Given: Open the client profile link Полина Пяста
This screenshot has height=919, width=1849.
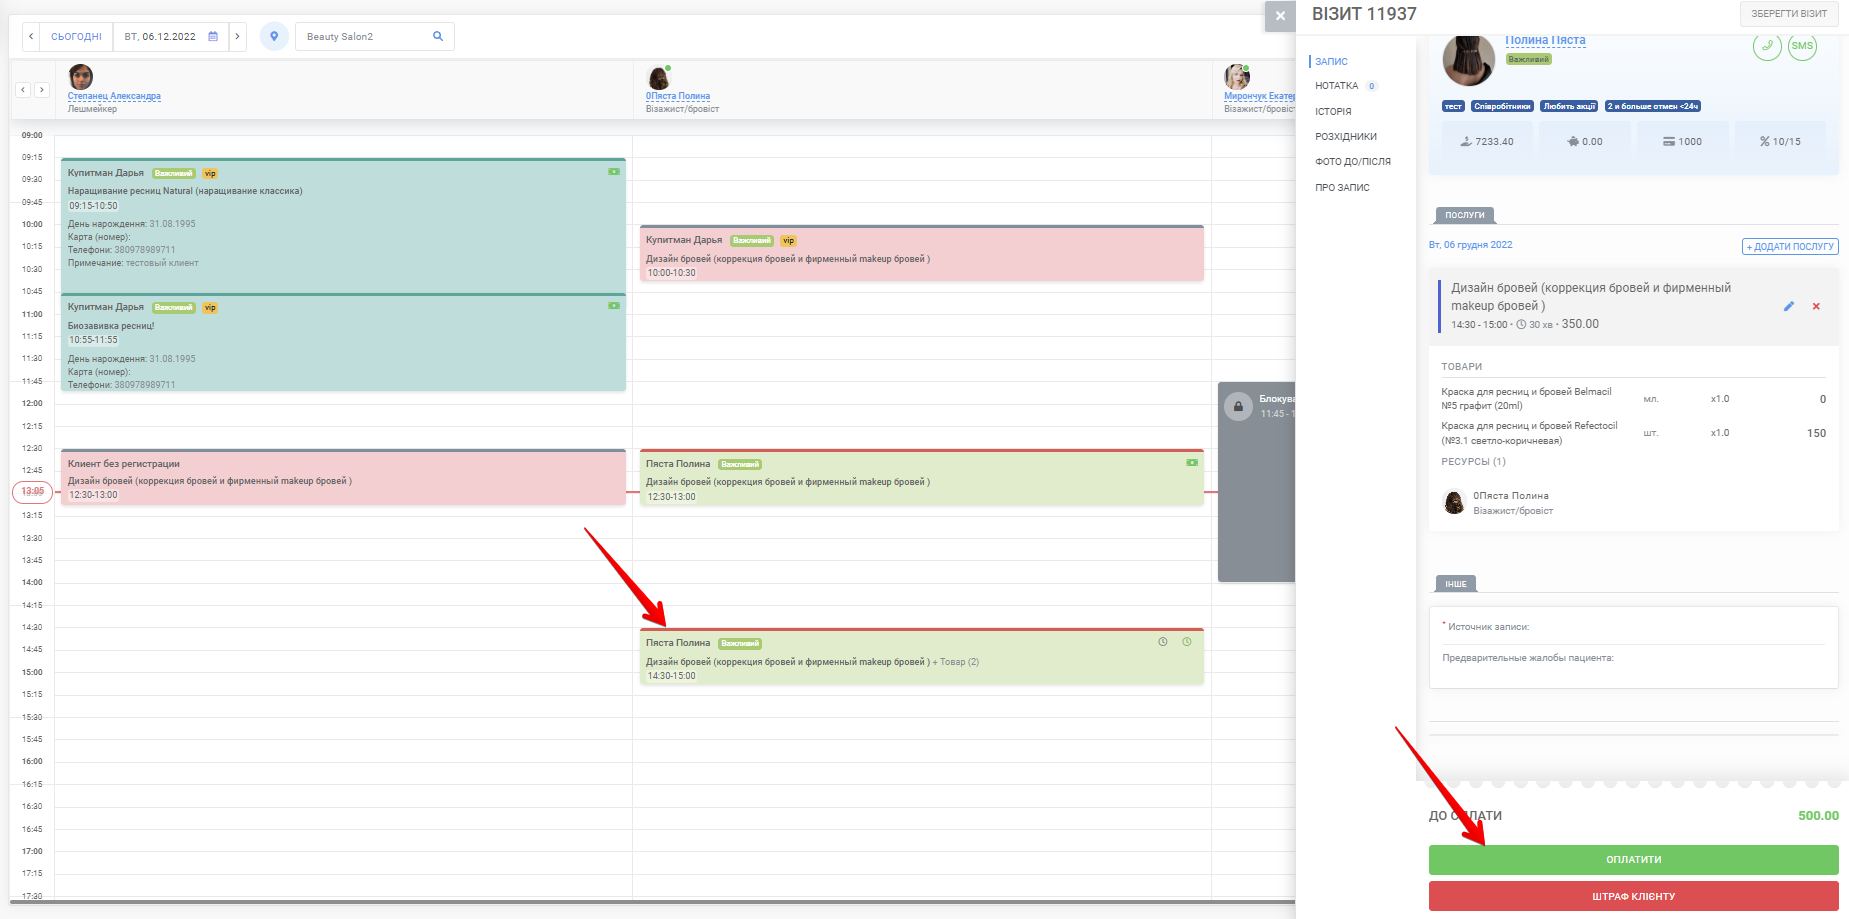Looking at the screenshot, I should (x=1545, y=40).
